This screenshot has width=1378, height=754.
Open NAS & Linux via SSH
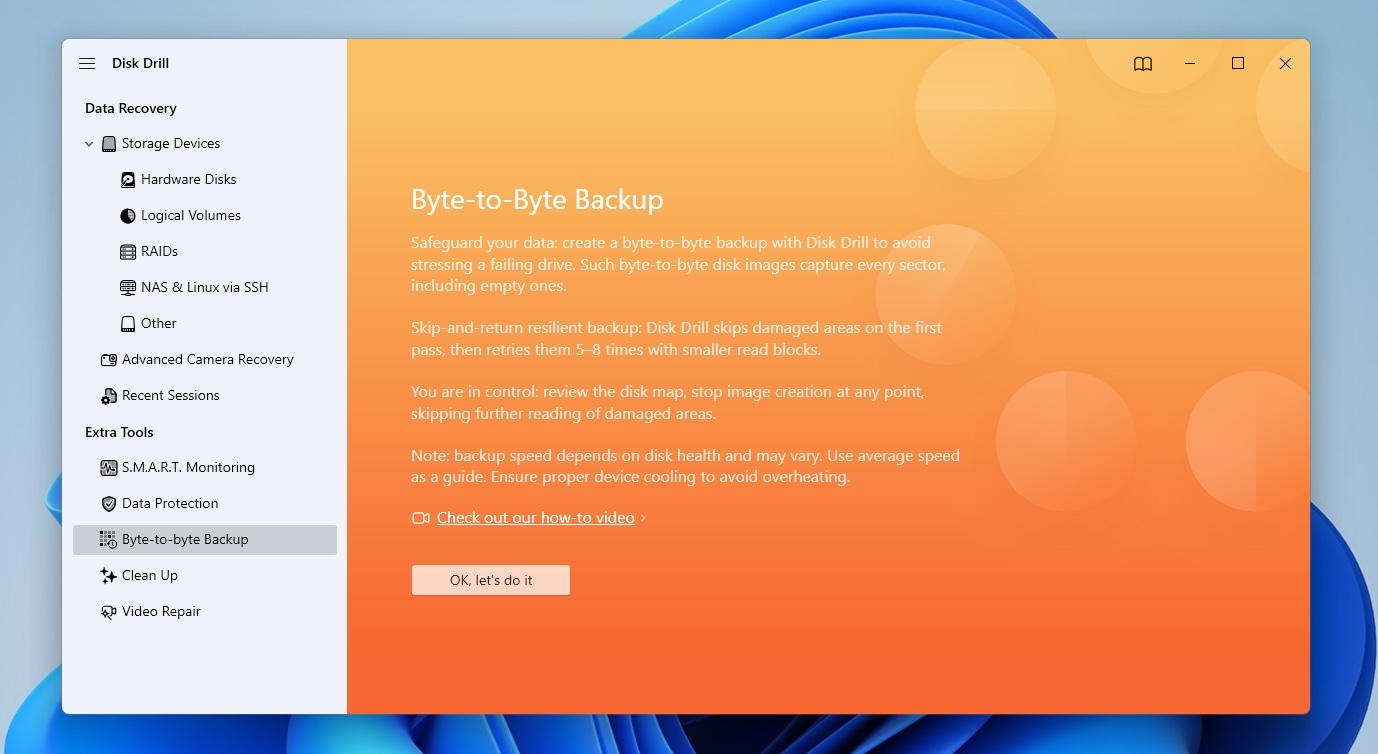click(x=205, y=288)
